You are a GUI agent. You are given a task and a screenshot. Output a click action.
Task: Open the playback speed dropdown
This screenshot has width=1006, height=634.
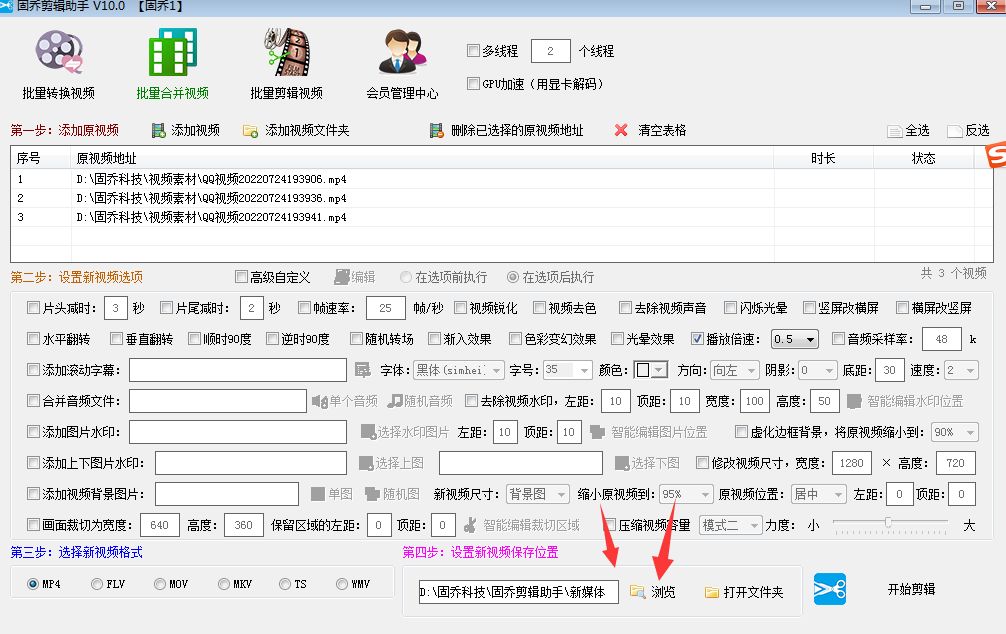(793, 338)
